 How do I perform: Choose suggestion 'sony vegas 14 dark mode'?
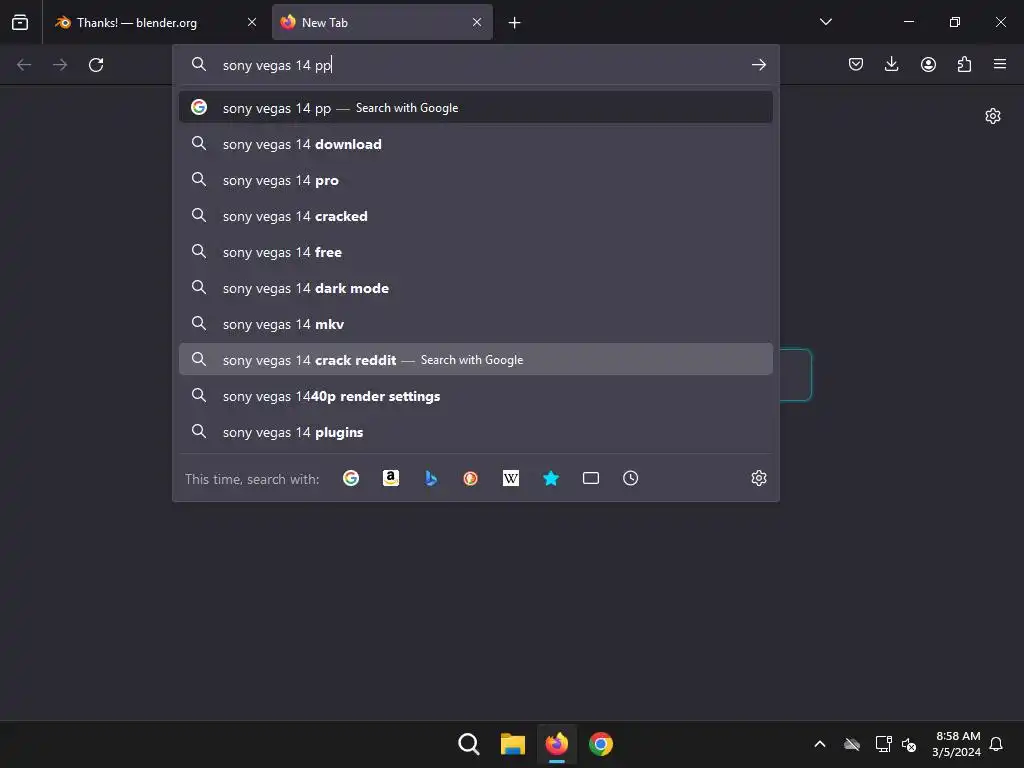tap(475, 288)
